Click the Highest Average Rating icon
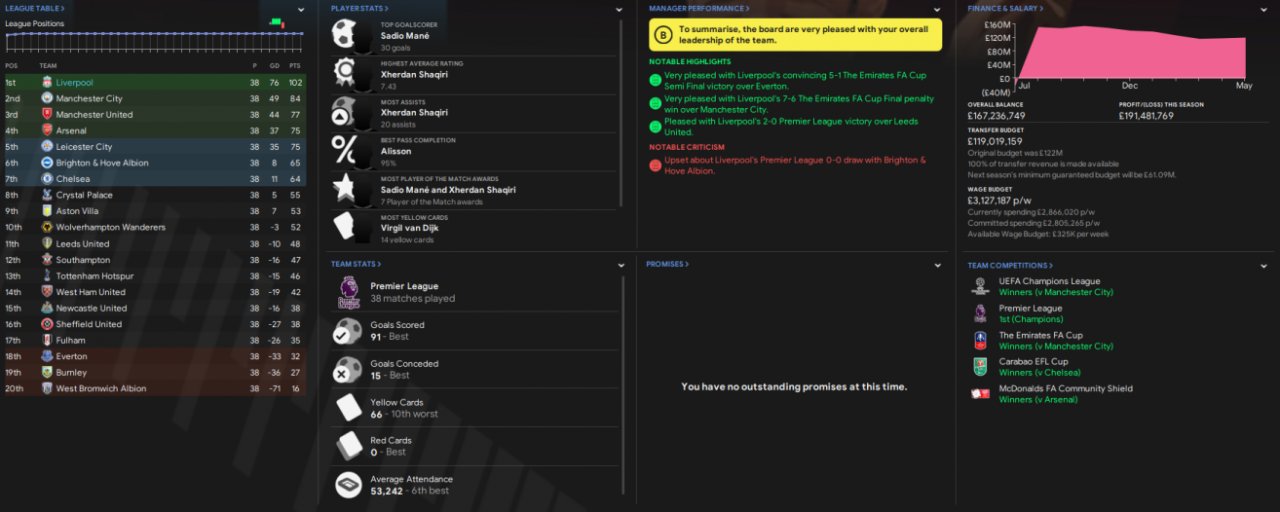The width and height of the screenshot is (1280, 512). click(346, 73)
